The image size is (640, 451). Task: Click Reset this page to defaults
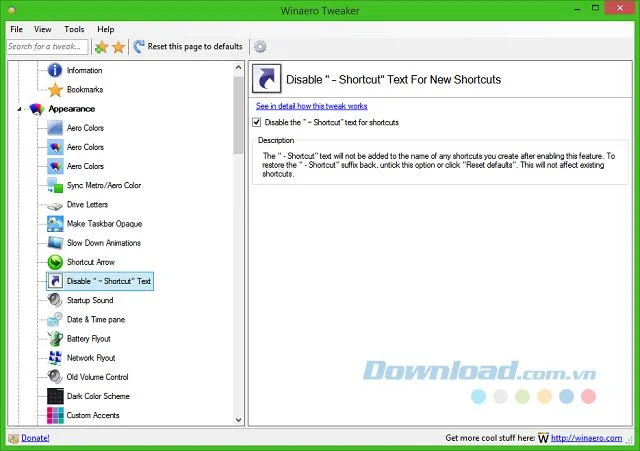(x=188, y=47)
